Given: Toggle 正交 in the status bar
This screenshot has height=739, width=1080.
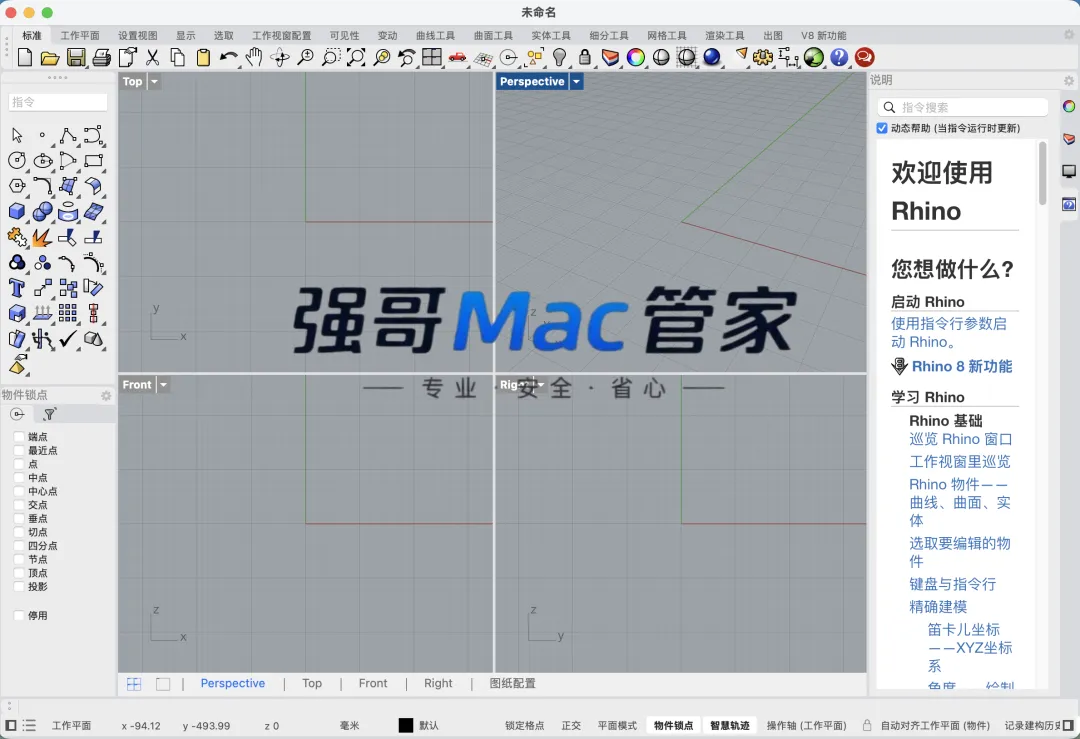Looking at the screenshot, I should click(571, 725).
